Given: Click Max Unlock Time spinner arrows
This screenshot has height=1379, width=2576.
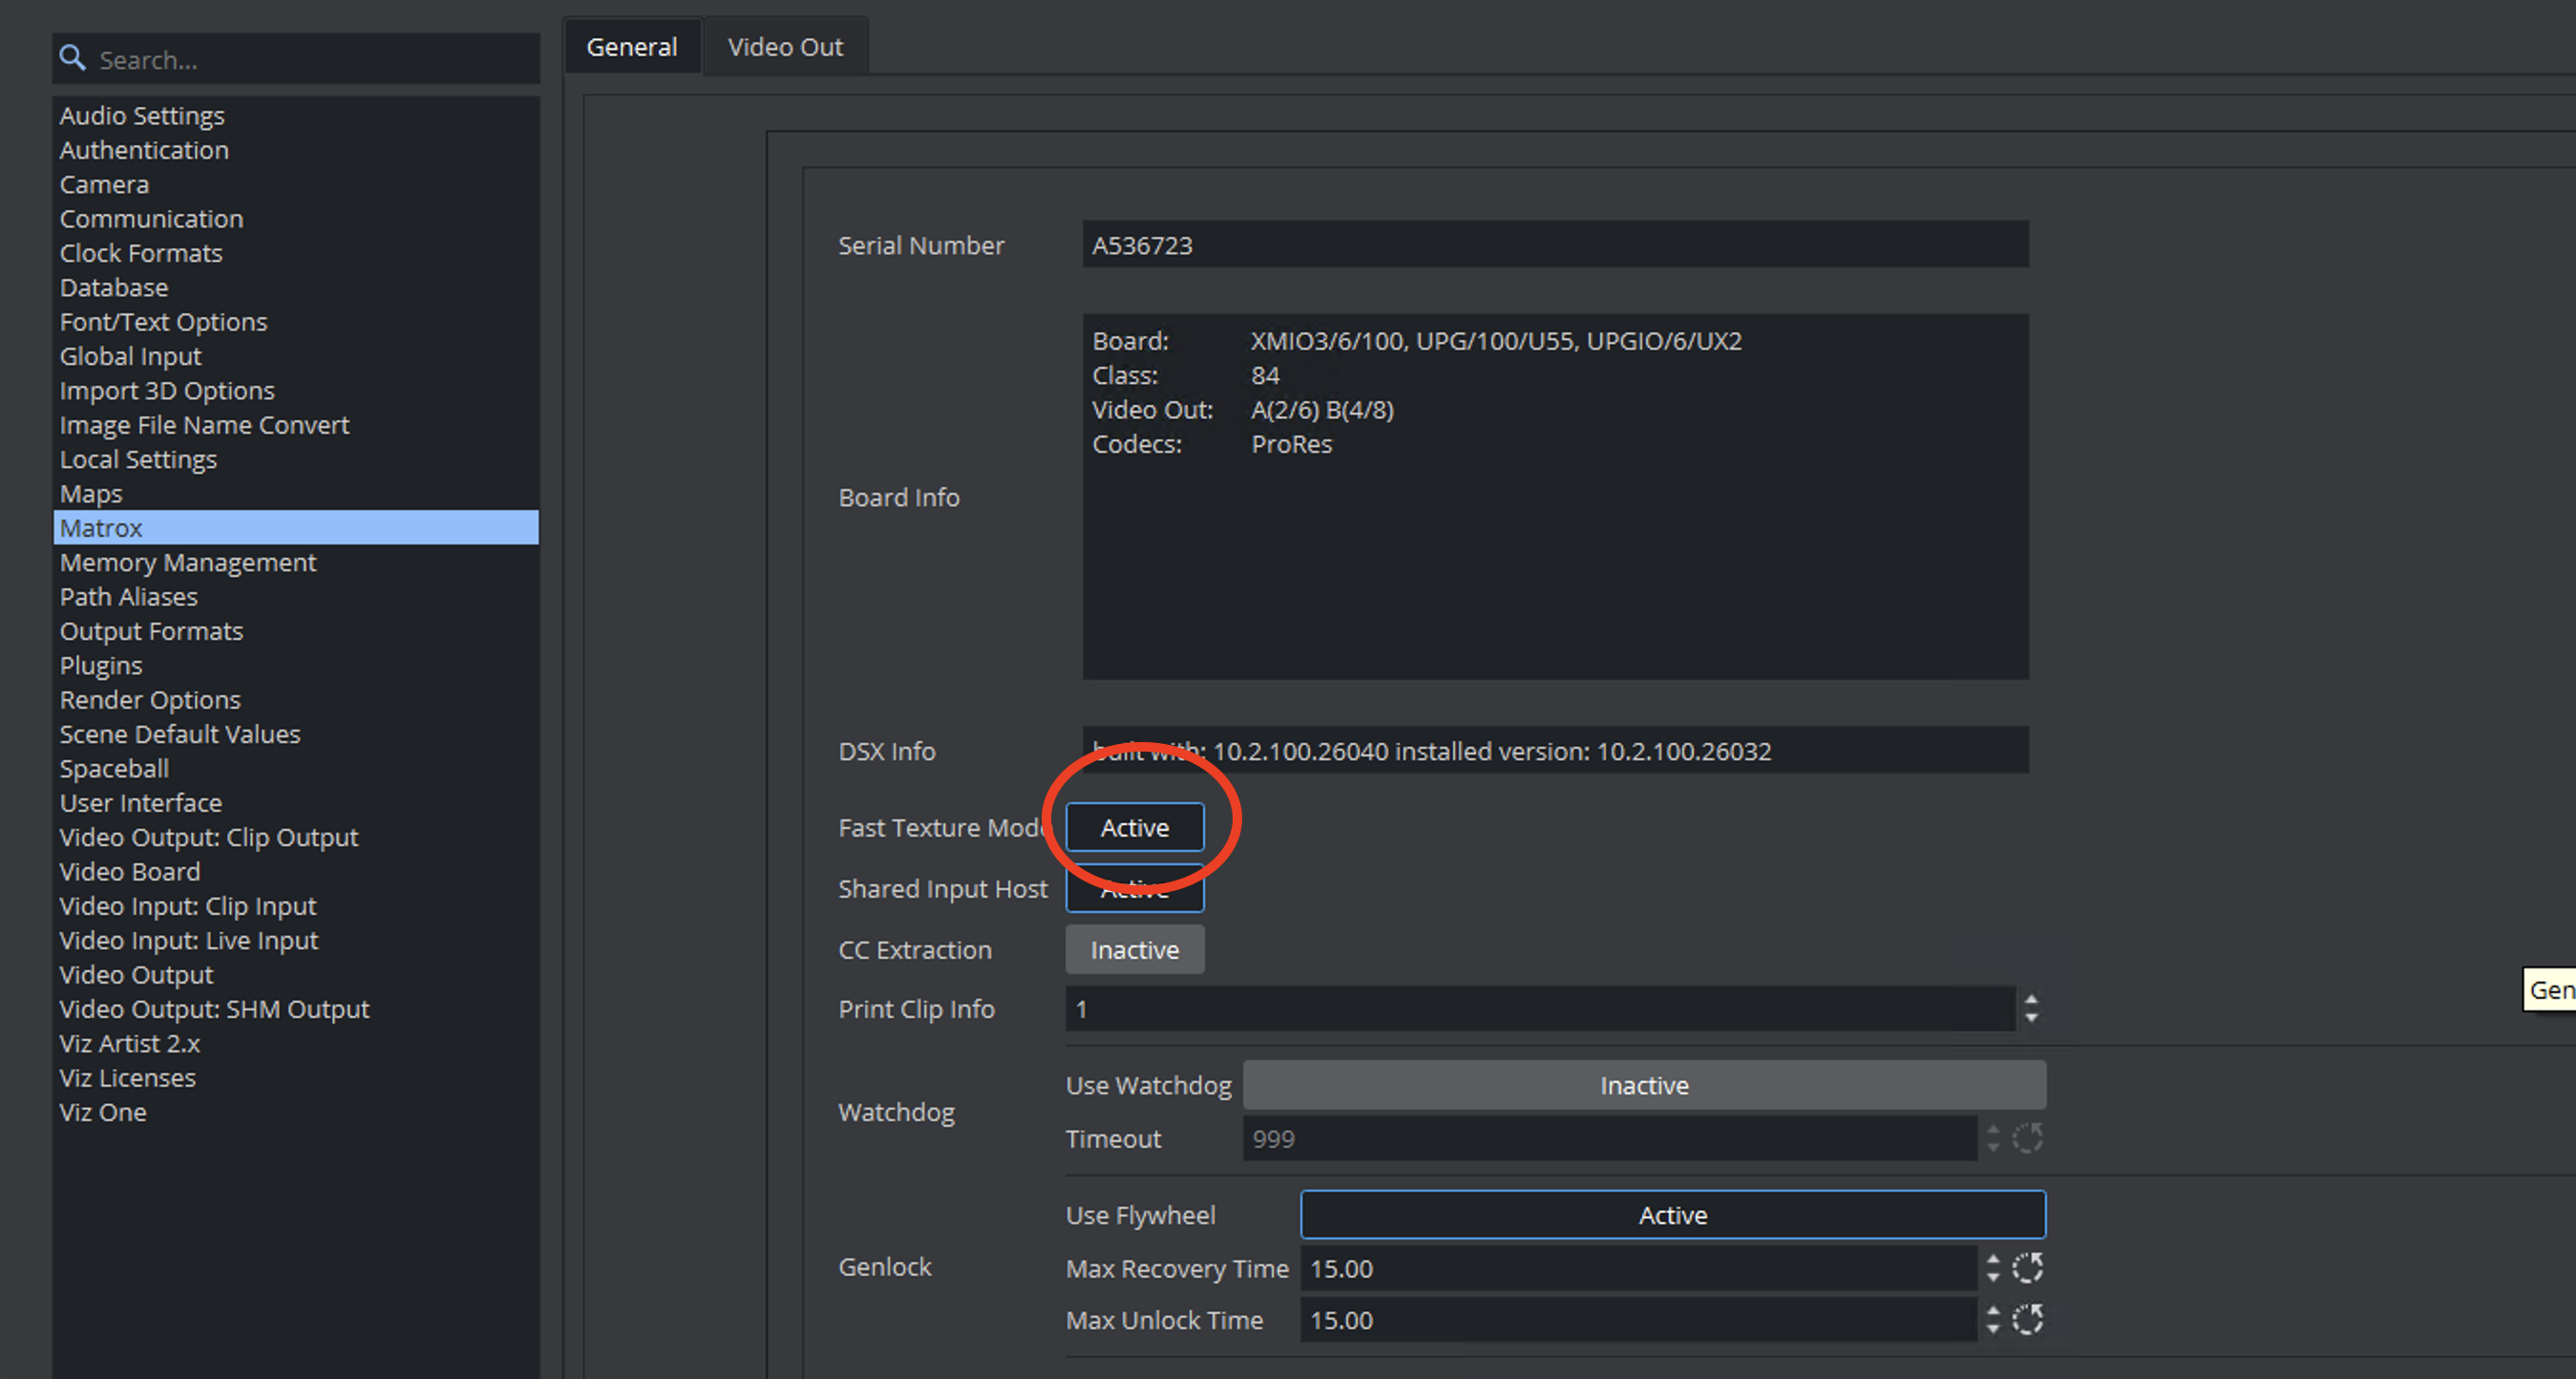Looking at the screenshot, I should [x=1993, y=1320].
